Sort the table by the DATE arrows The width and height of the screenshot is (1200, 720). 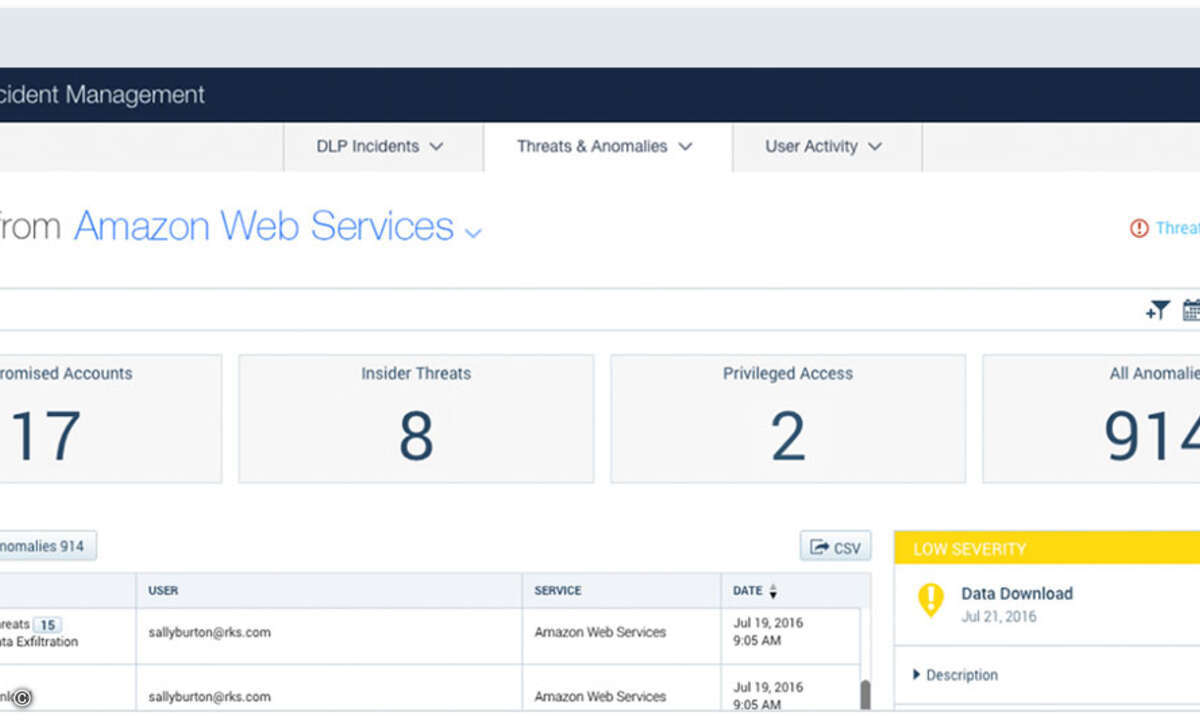click(x=772, y=591)
